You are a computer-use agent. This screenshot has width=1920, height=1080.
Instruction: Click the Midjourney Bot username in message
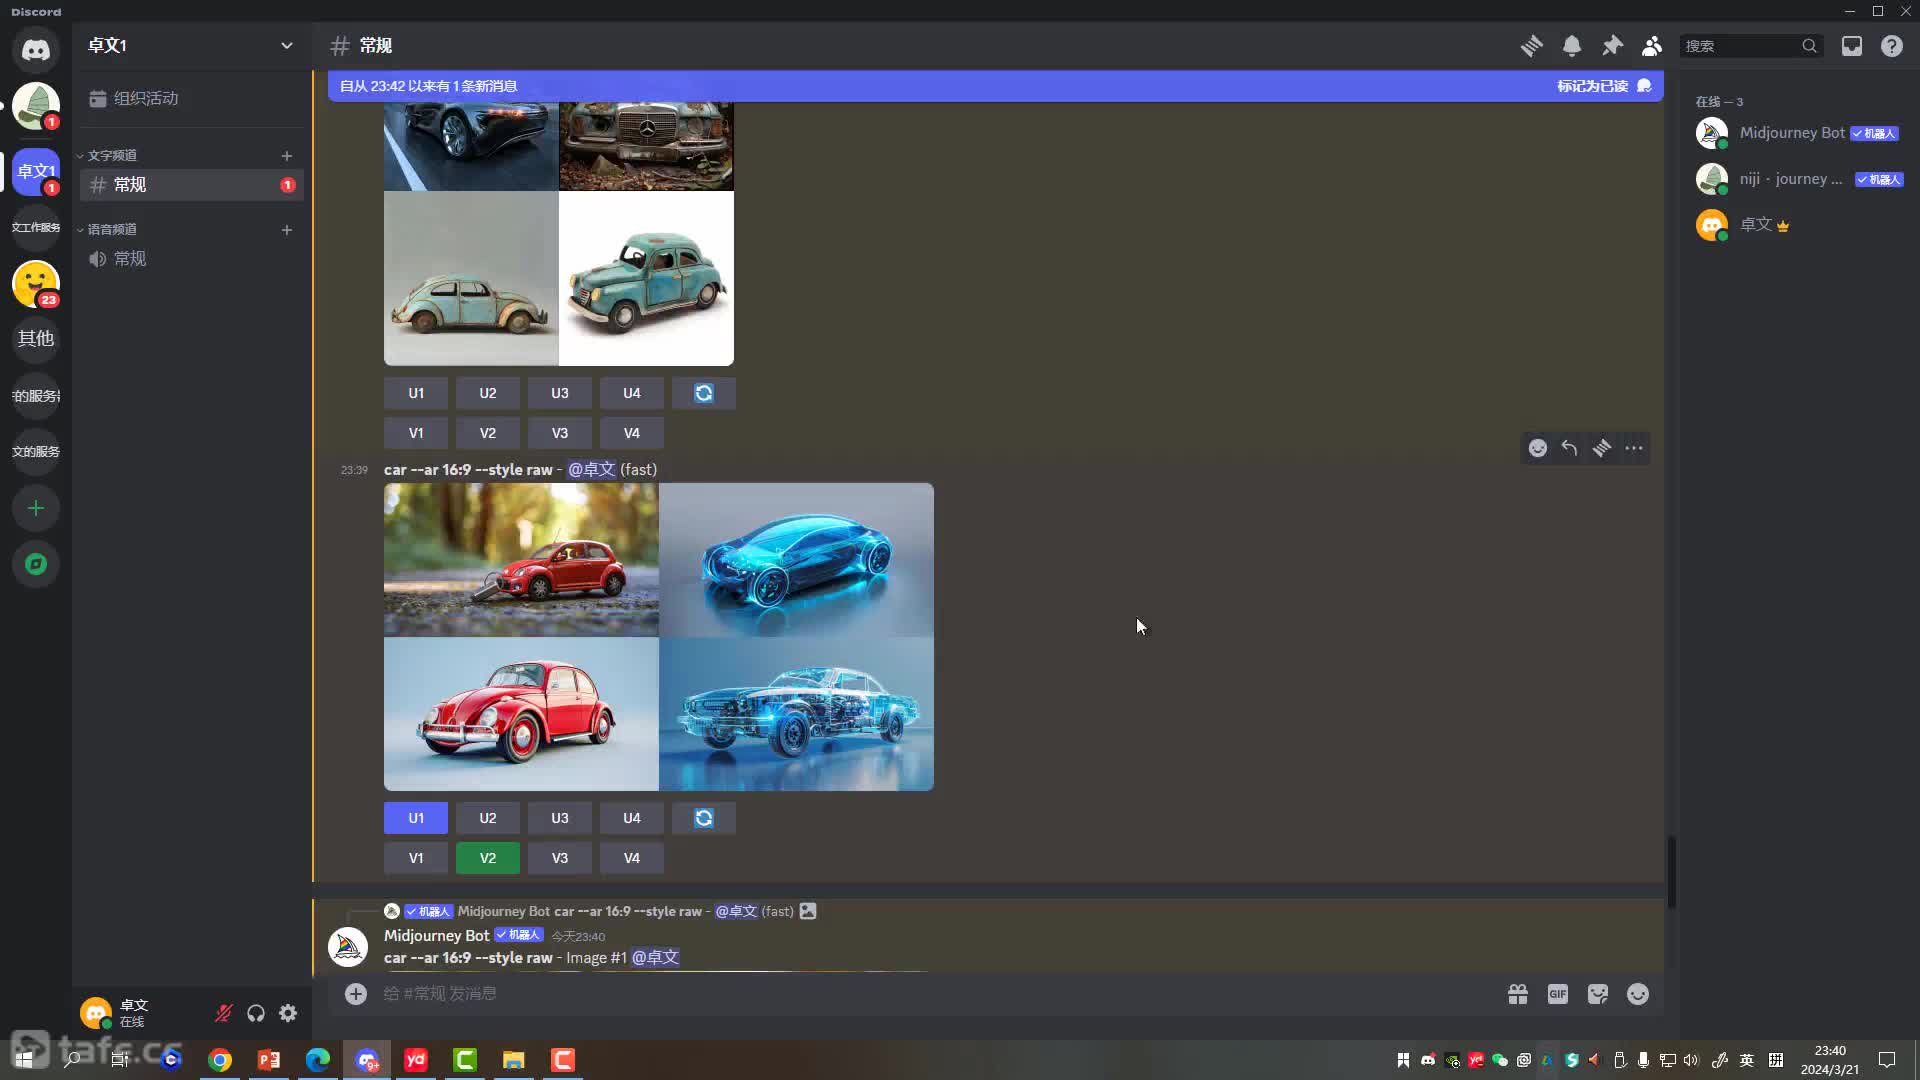click(436, 935)
